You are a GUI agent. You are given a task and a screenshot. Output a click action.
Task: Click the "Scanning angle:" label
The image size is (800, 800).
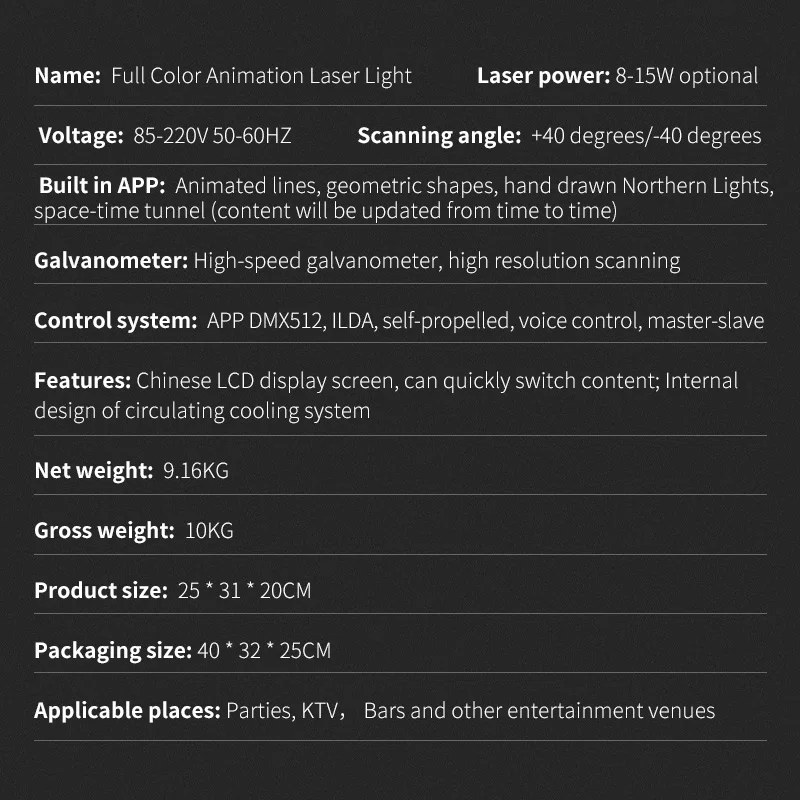439,136
